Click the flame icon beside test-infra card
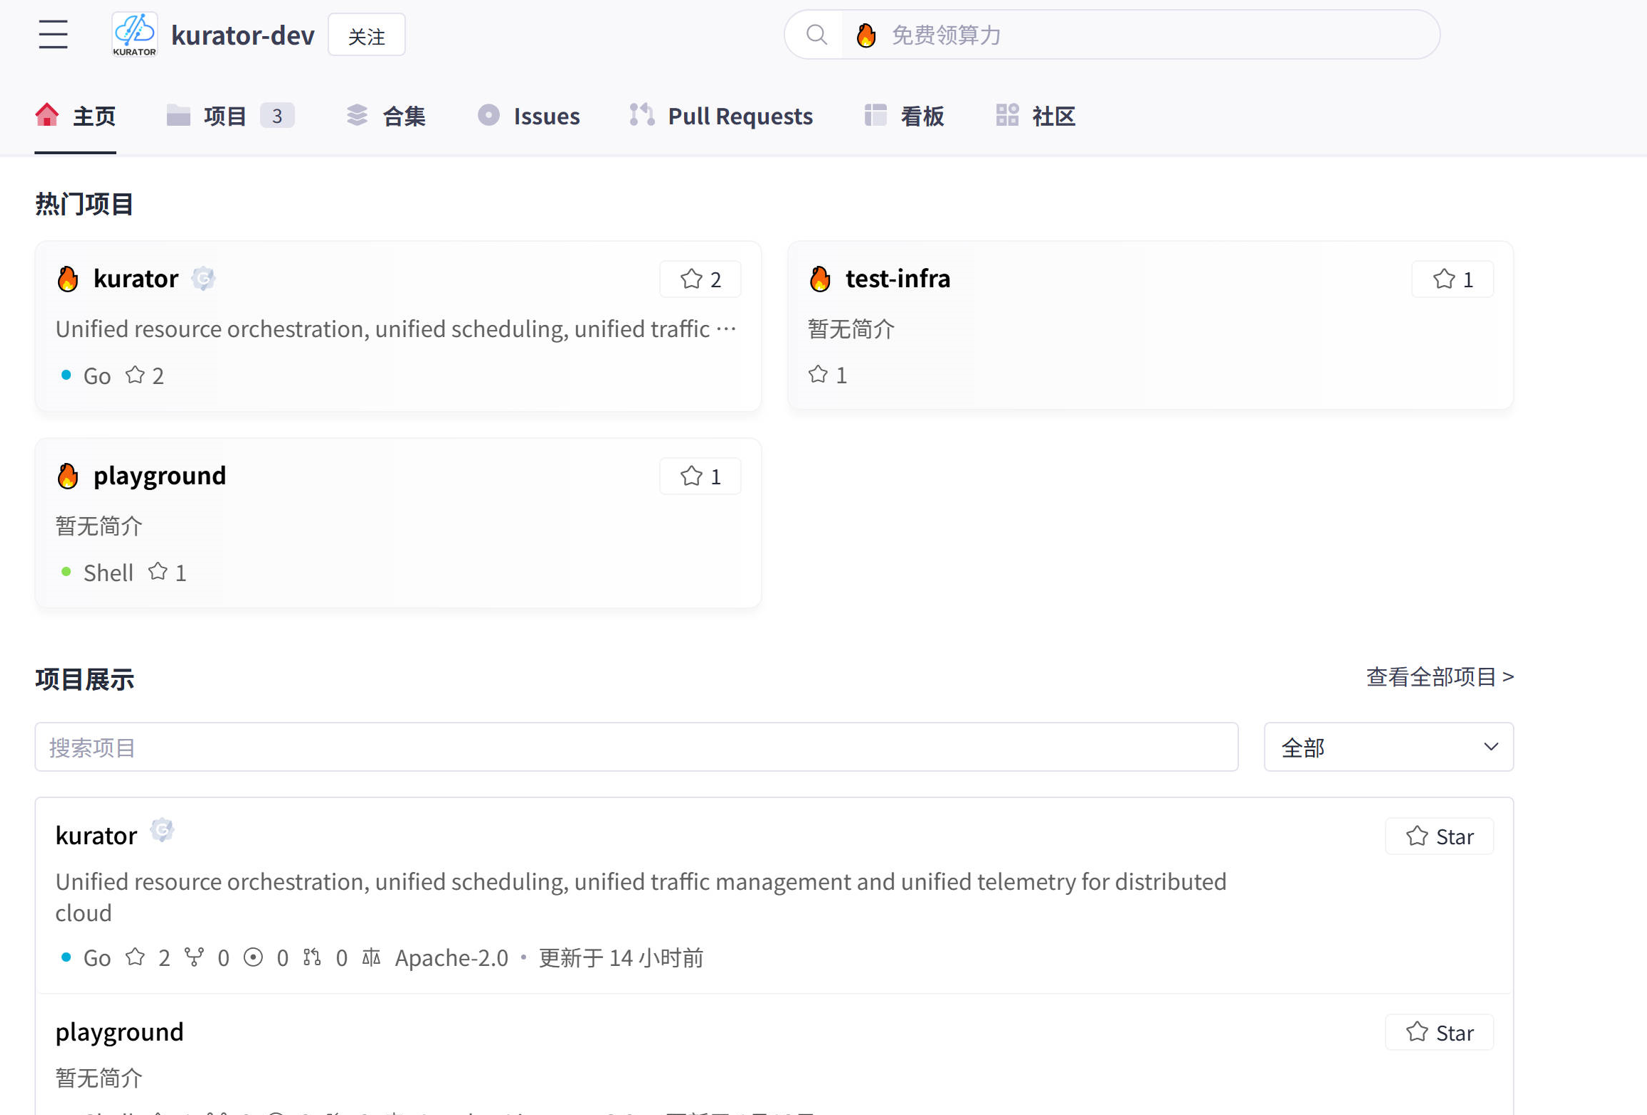 (820, 278)
